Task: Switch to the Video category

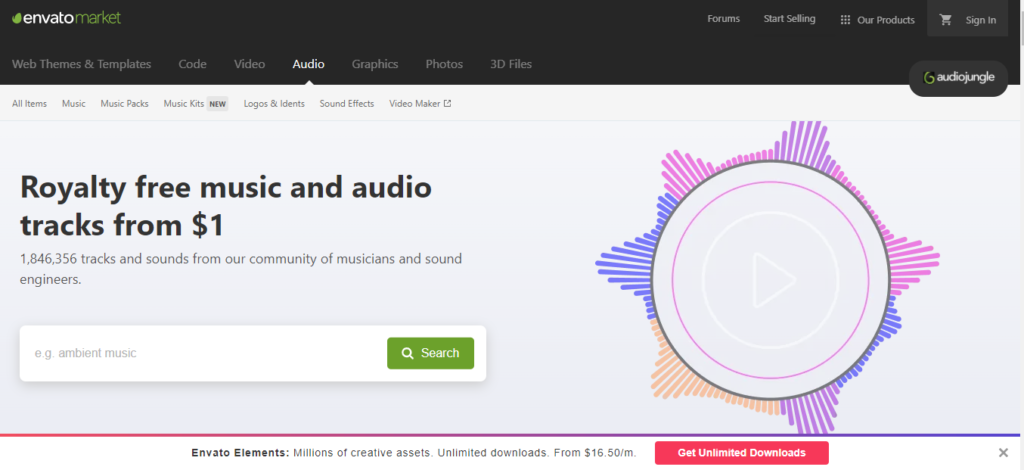Action: point(249,64)
